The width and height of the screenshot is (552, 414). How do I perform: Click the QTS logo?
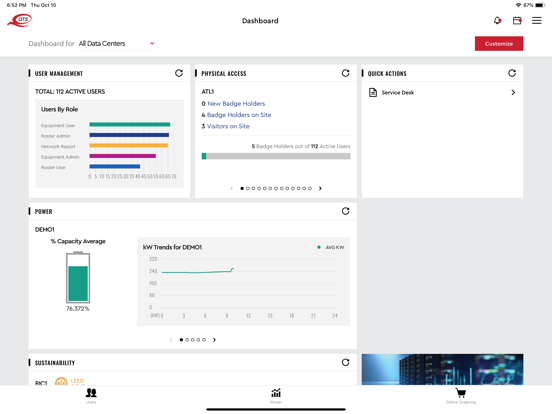pyautogui.click(x=19, y=20)
